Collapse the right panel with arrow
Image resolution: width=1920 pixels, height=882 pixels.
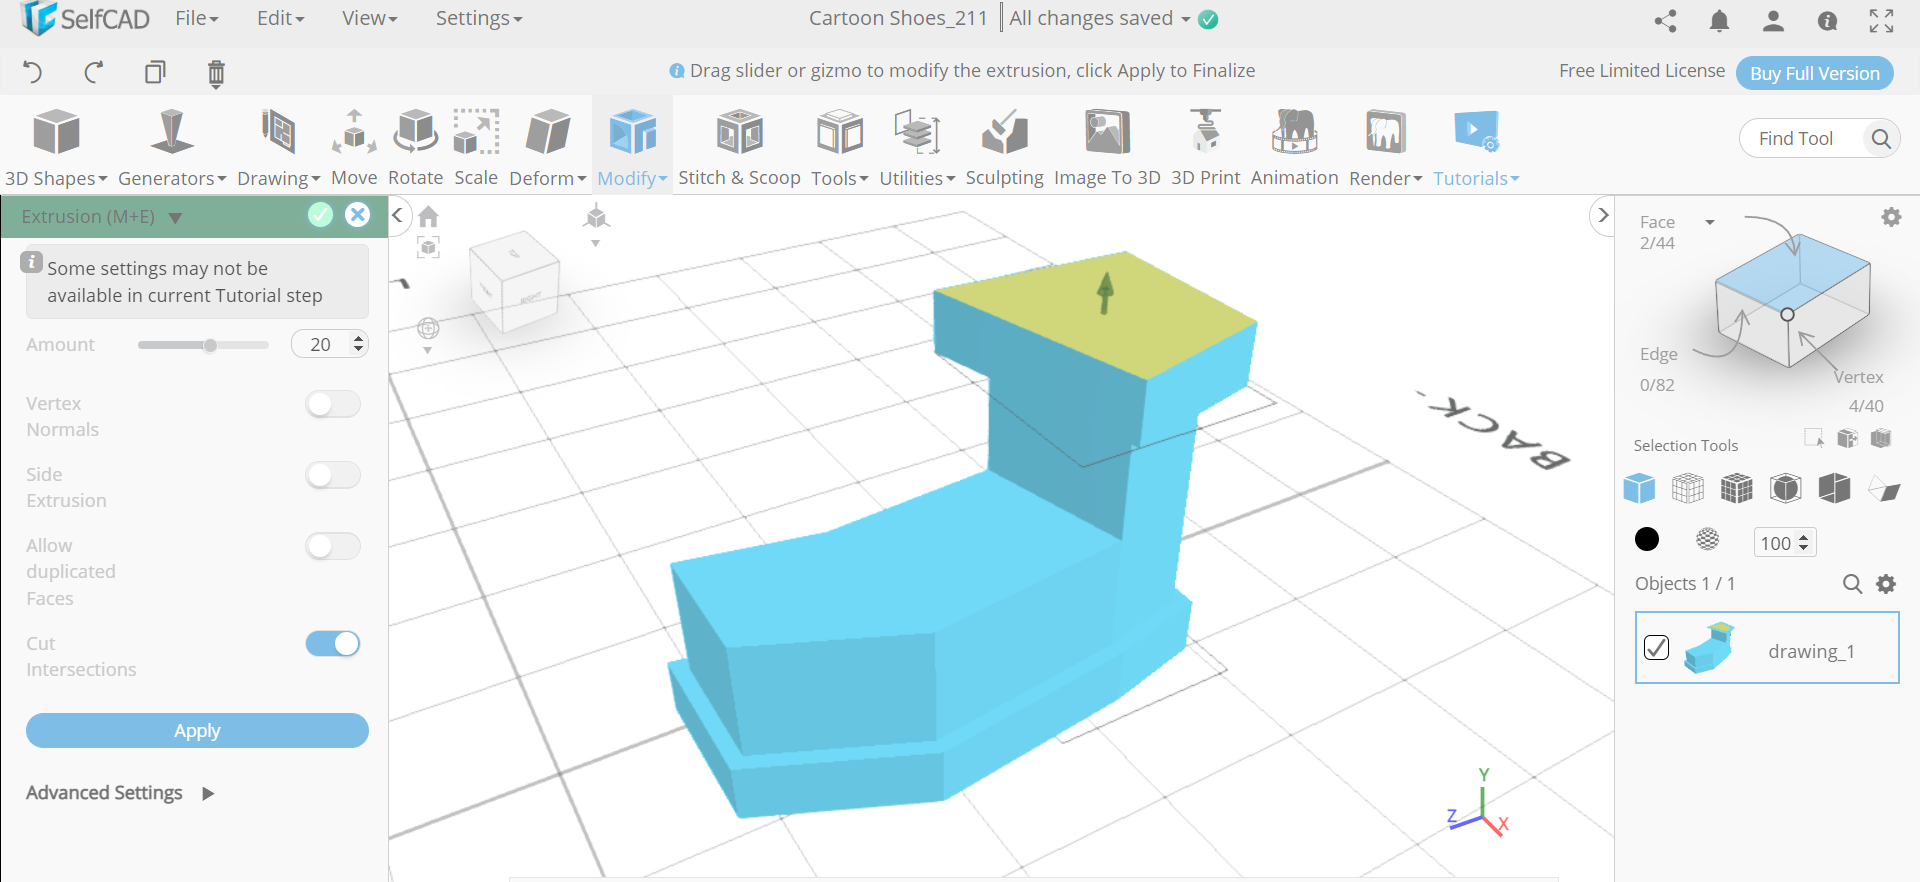[1603, 215]
